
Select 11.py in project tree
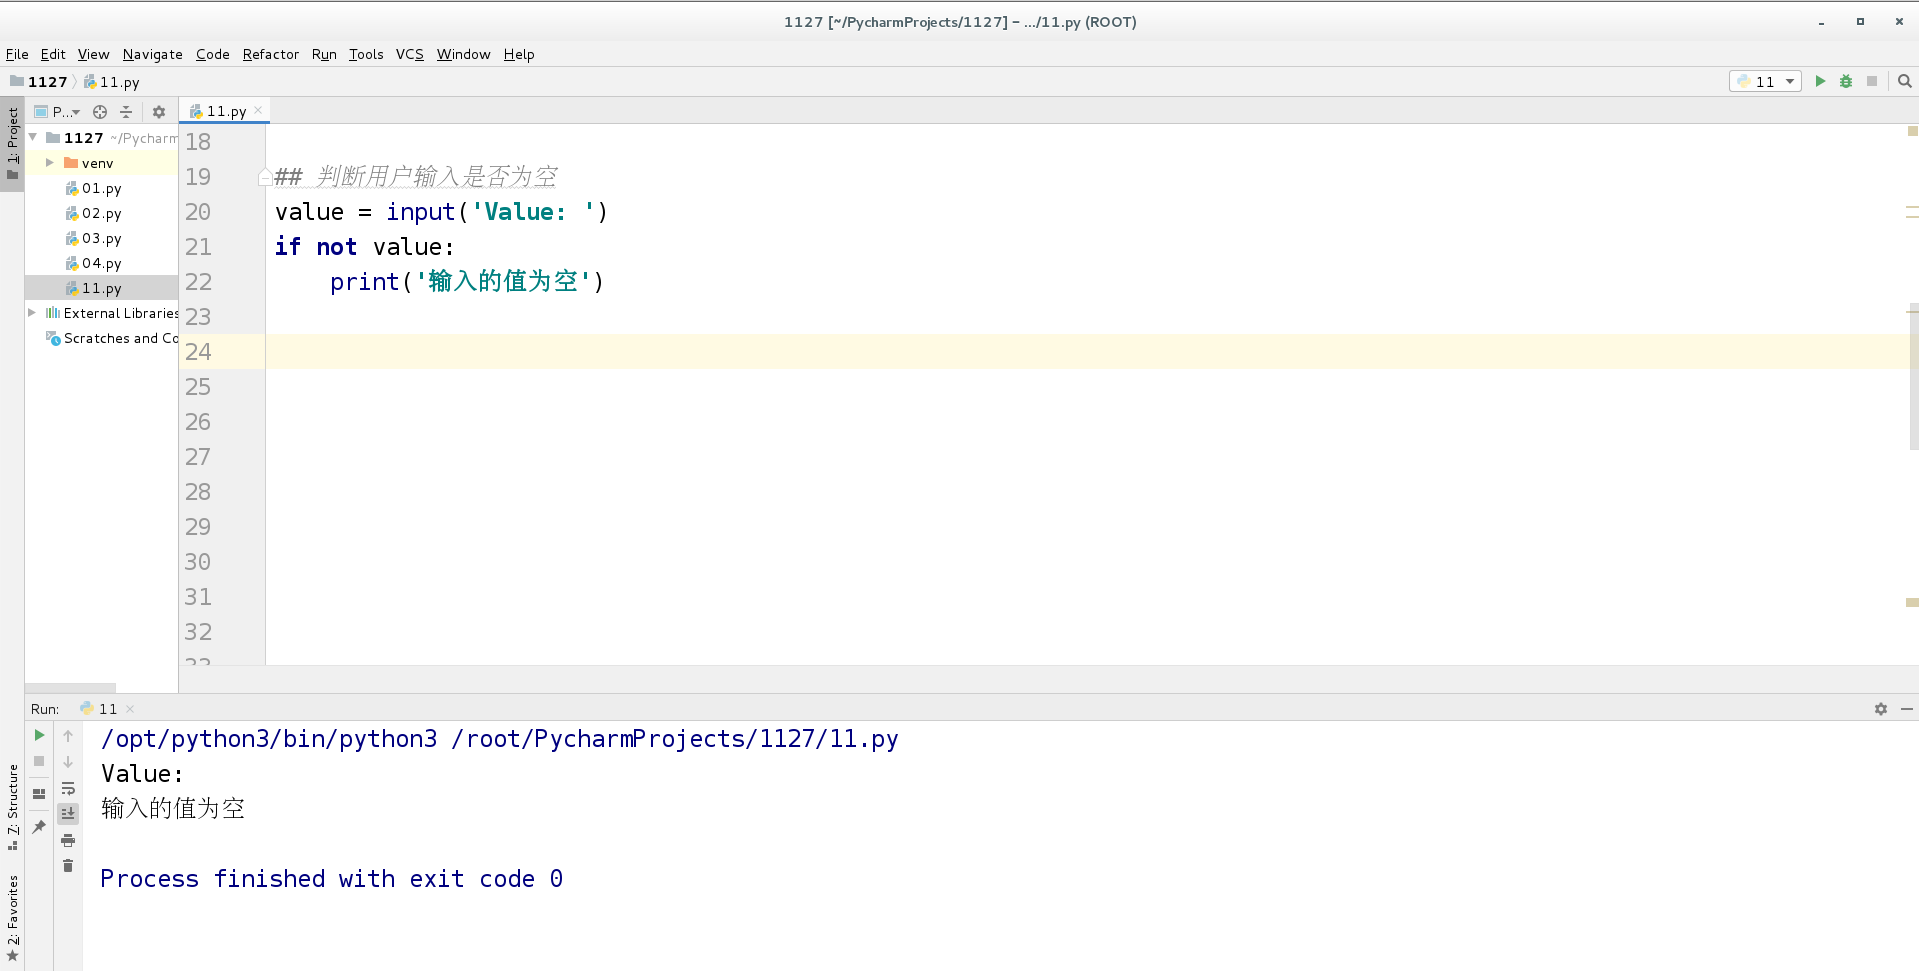click(x=93, y=288)
